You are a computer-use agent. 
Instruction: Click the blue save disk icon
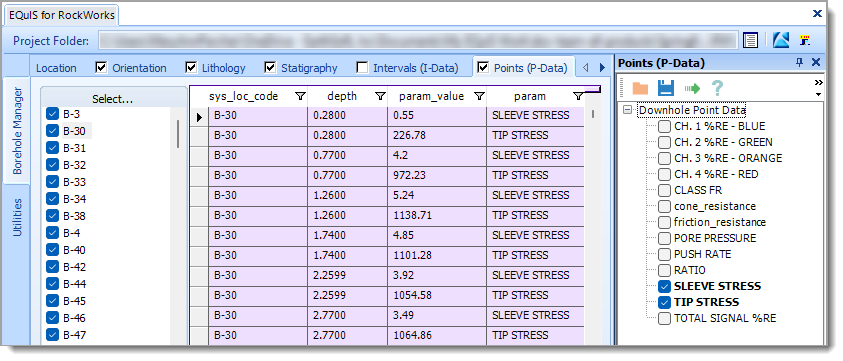pos(666,88)
